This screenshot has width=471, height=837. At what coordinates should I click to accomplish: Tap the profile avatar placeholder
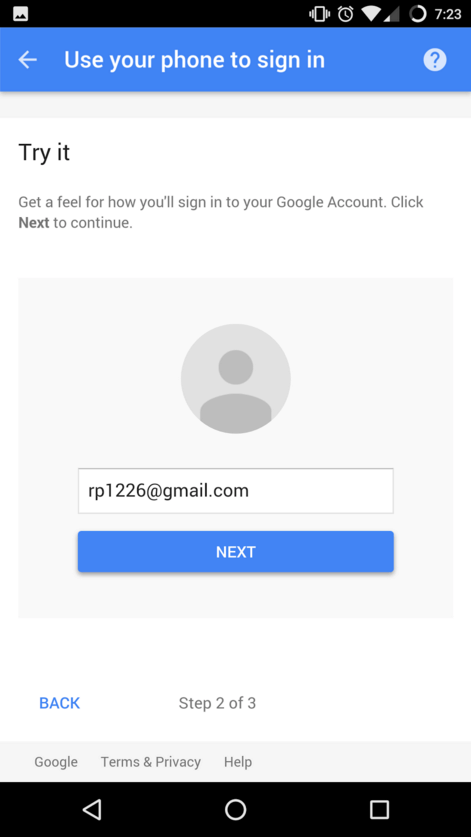click(x=236, y=378)
